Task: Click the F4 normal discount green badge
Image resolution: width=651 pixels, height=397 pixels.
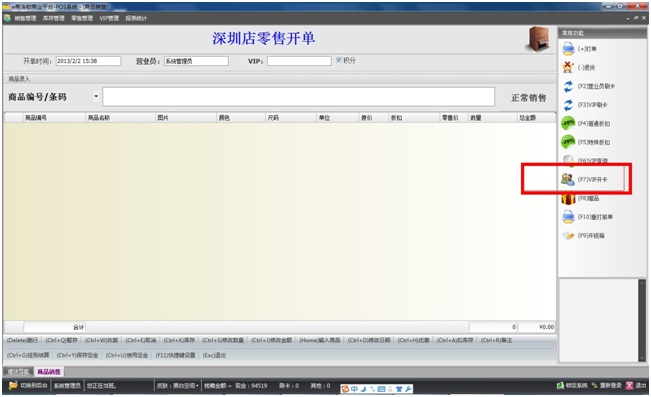Action: (568, 123)
